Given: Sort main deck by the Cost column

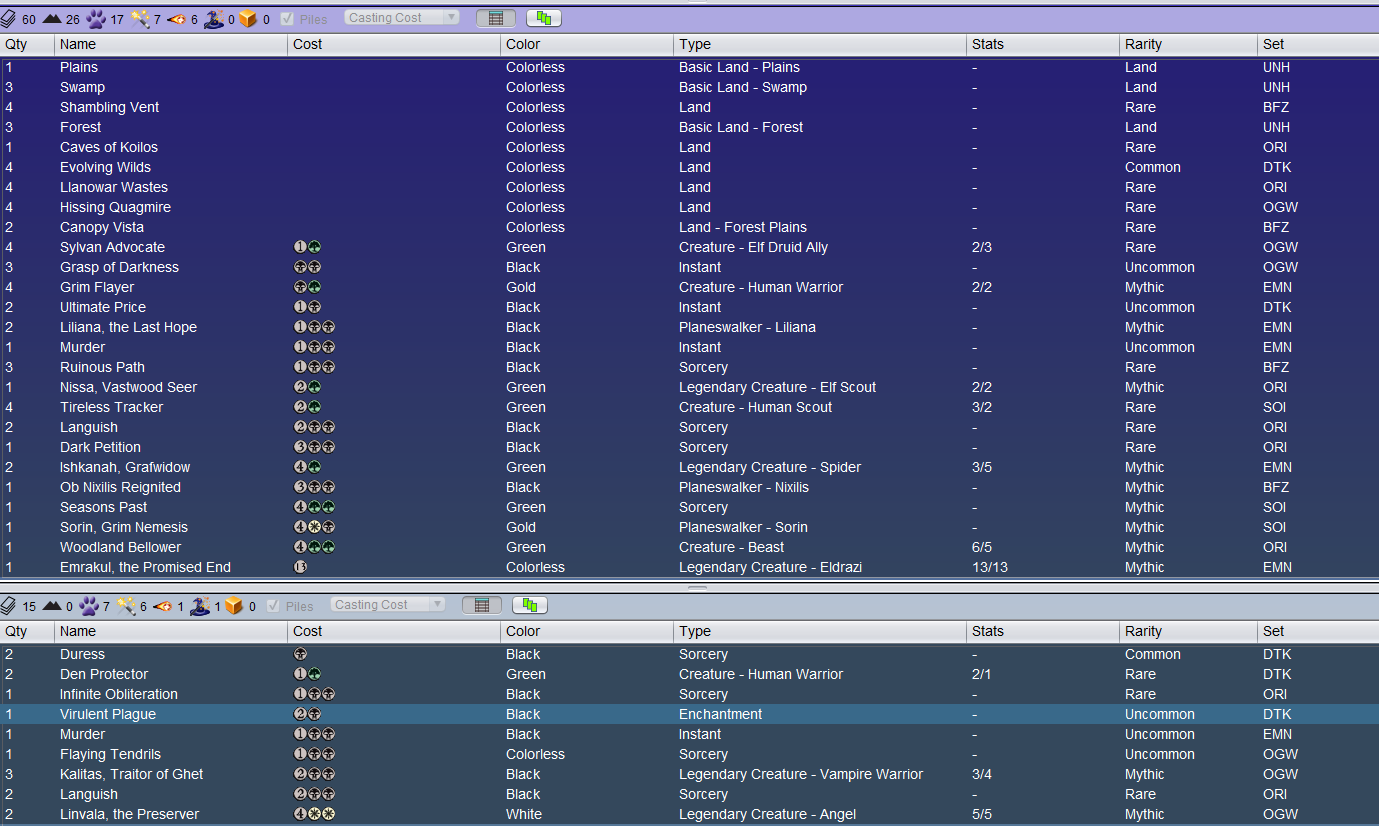Looking at the screenshot, I should [394, 44].
